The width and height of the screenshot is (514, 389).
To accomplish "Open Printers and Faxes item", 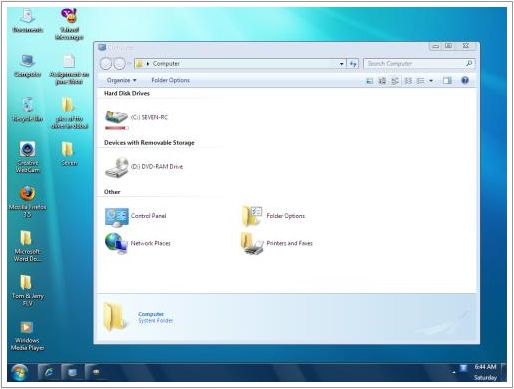I will tap(277, 244).
